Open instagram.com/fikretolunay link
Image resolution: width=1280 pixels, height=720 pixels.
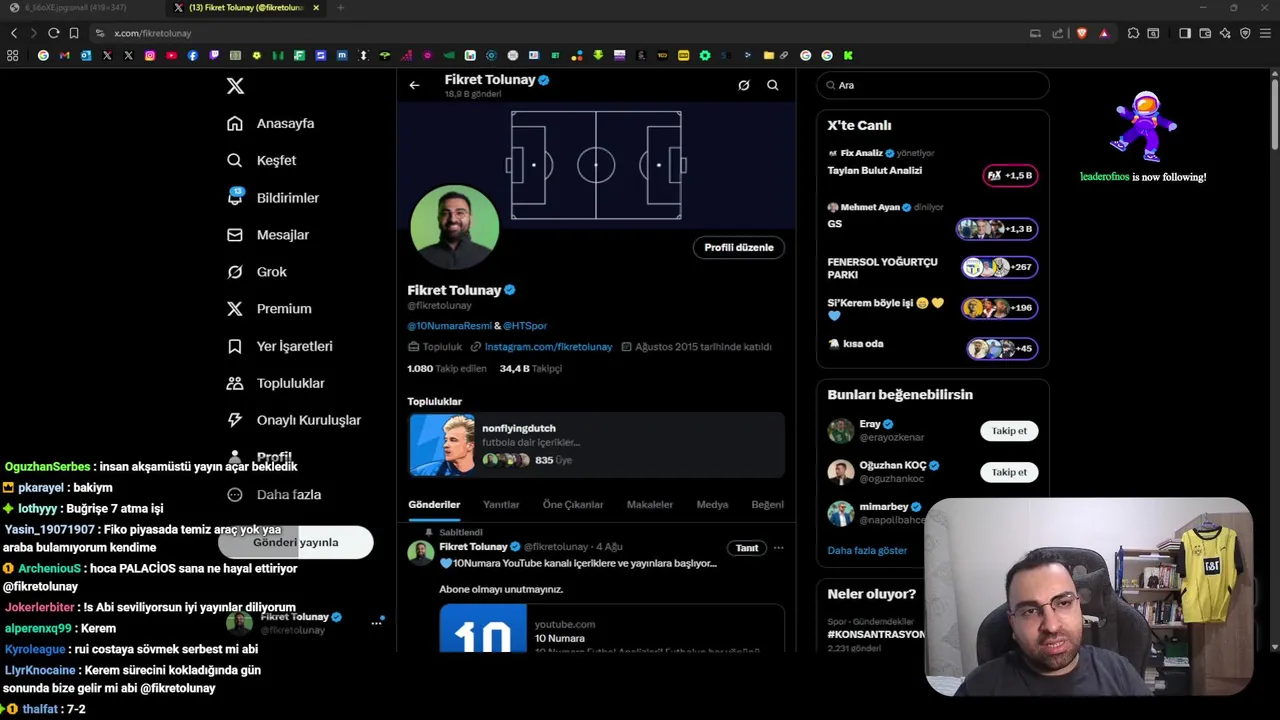click(548, 347)
